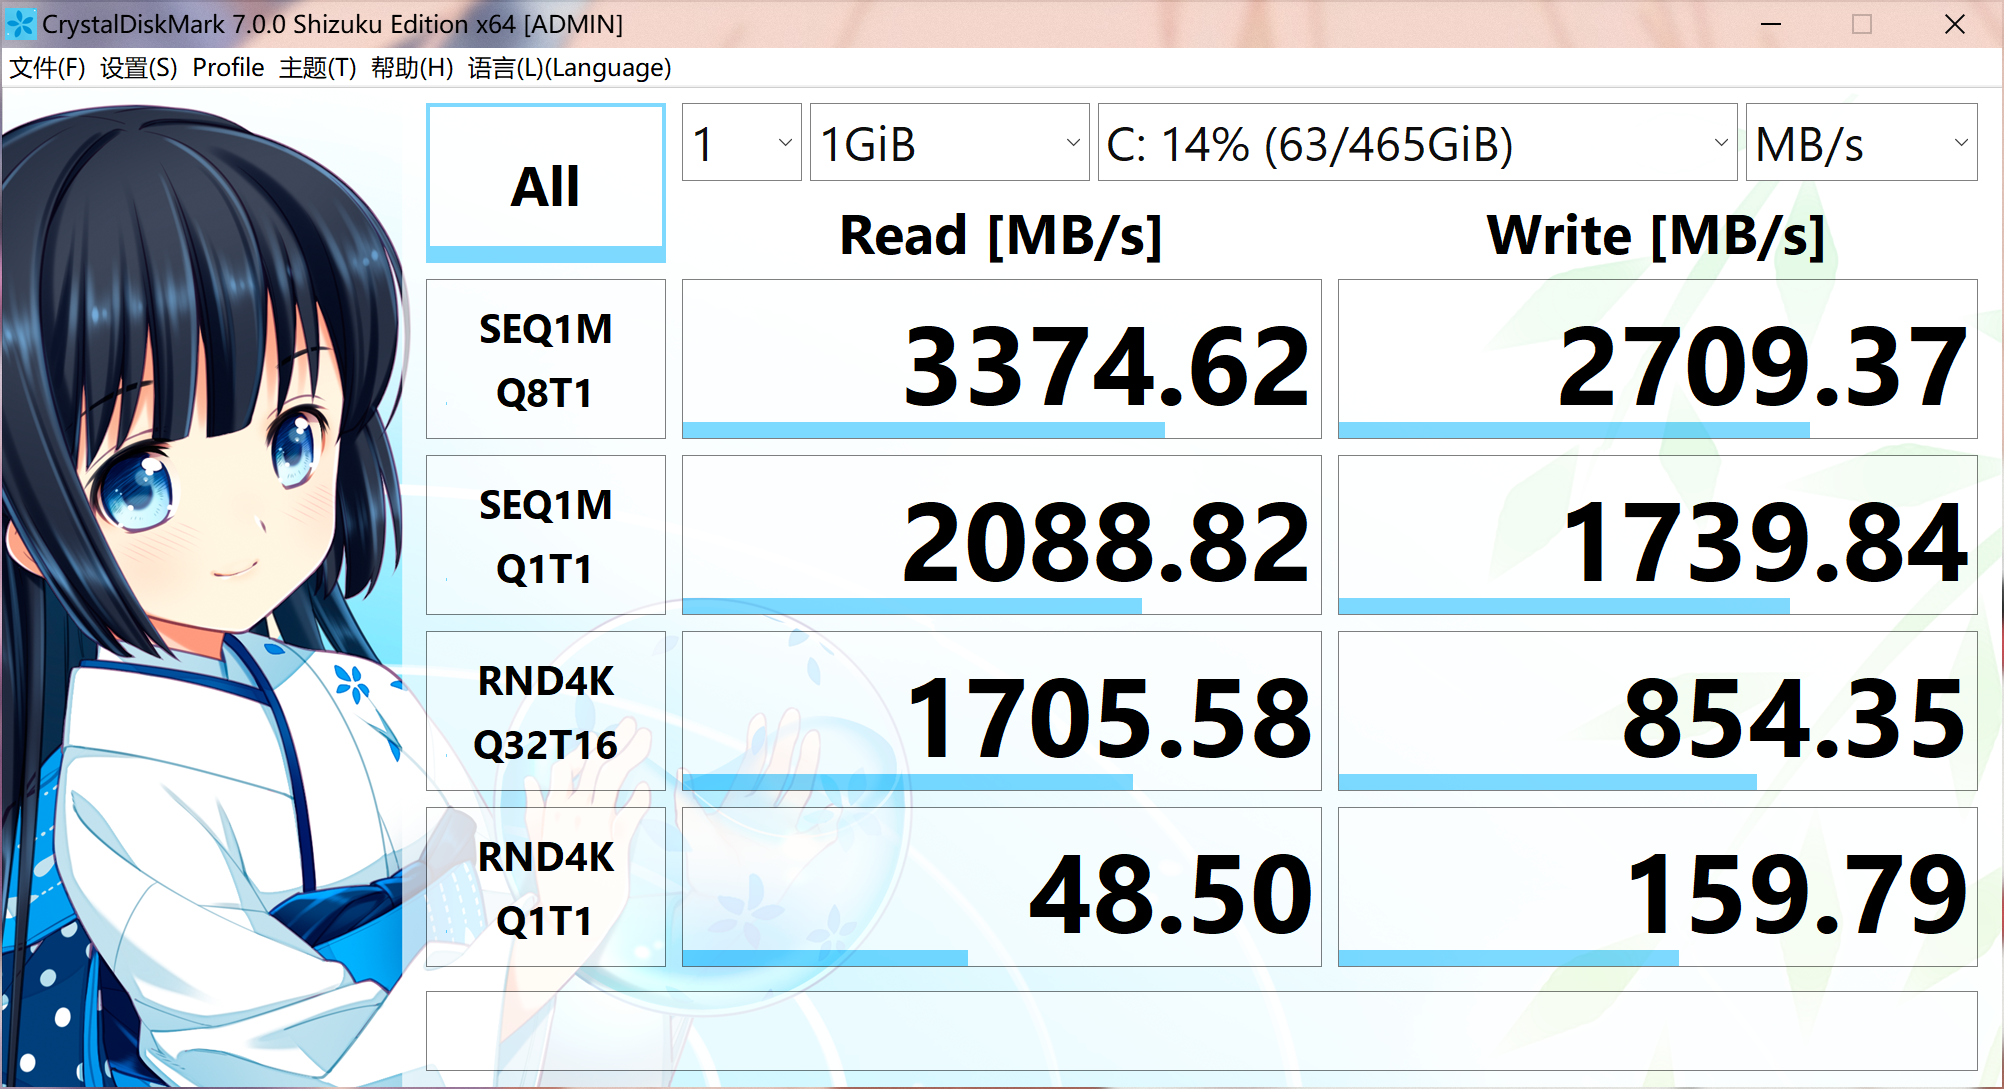Viewport: 2004px width, 1089px height.
Task: Expand the MB/s unit dropdown
Action: tap(1860, 143)
